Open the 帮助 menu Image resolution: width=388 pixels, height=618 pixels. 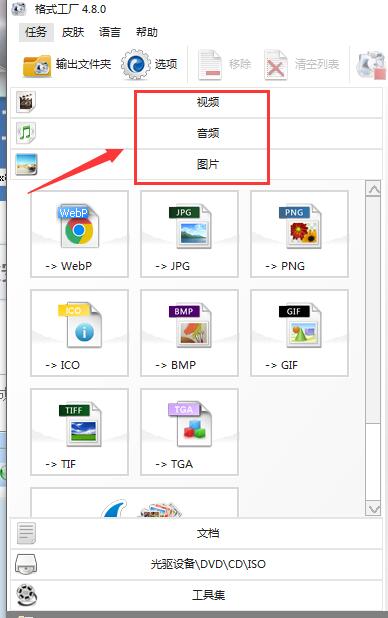point(147,32)
